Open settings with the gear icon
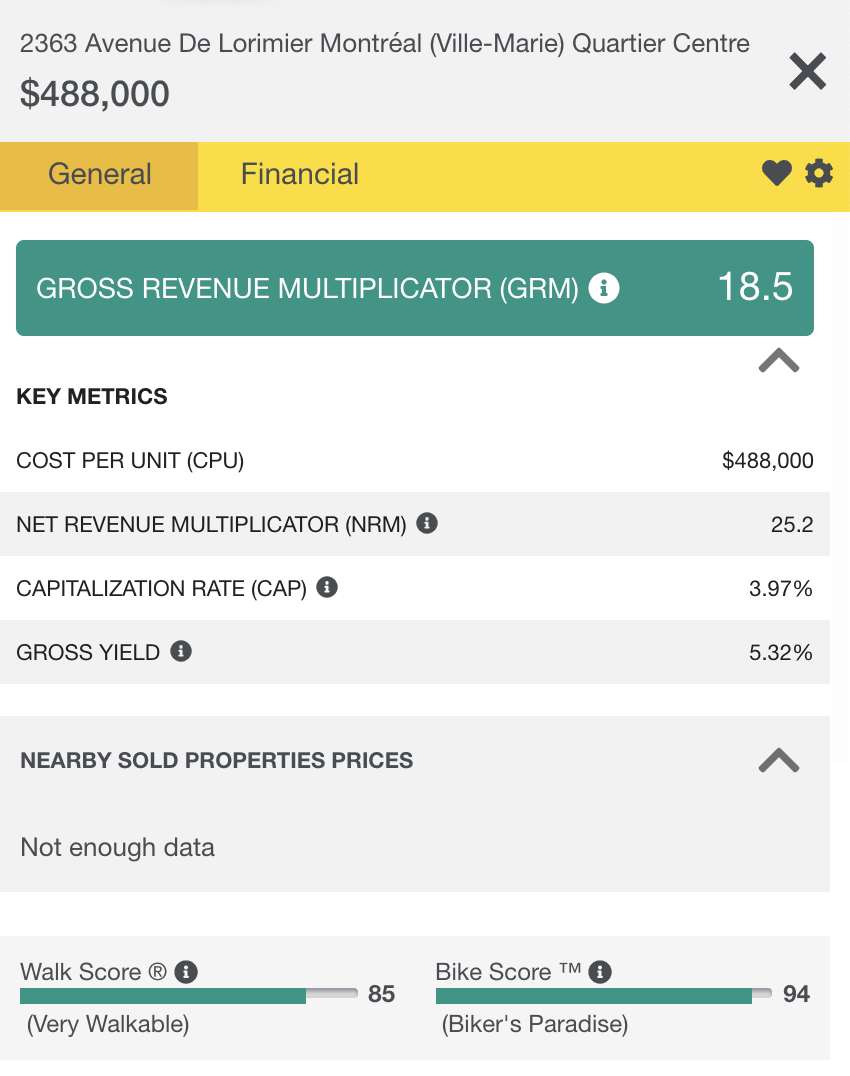 coord(819,174)
